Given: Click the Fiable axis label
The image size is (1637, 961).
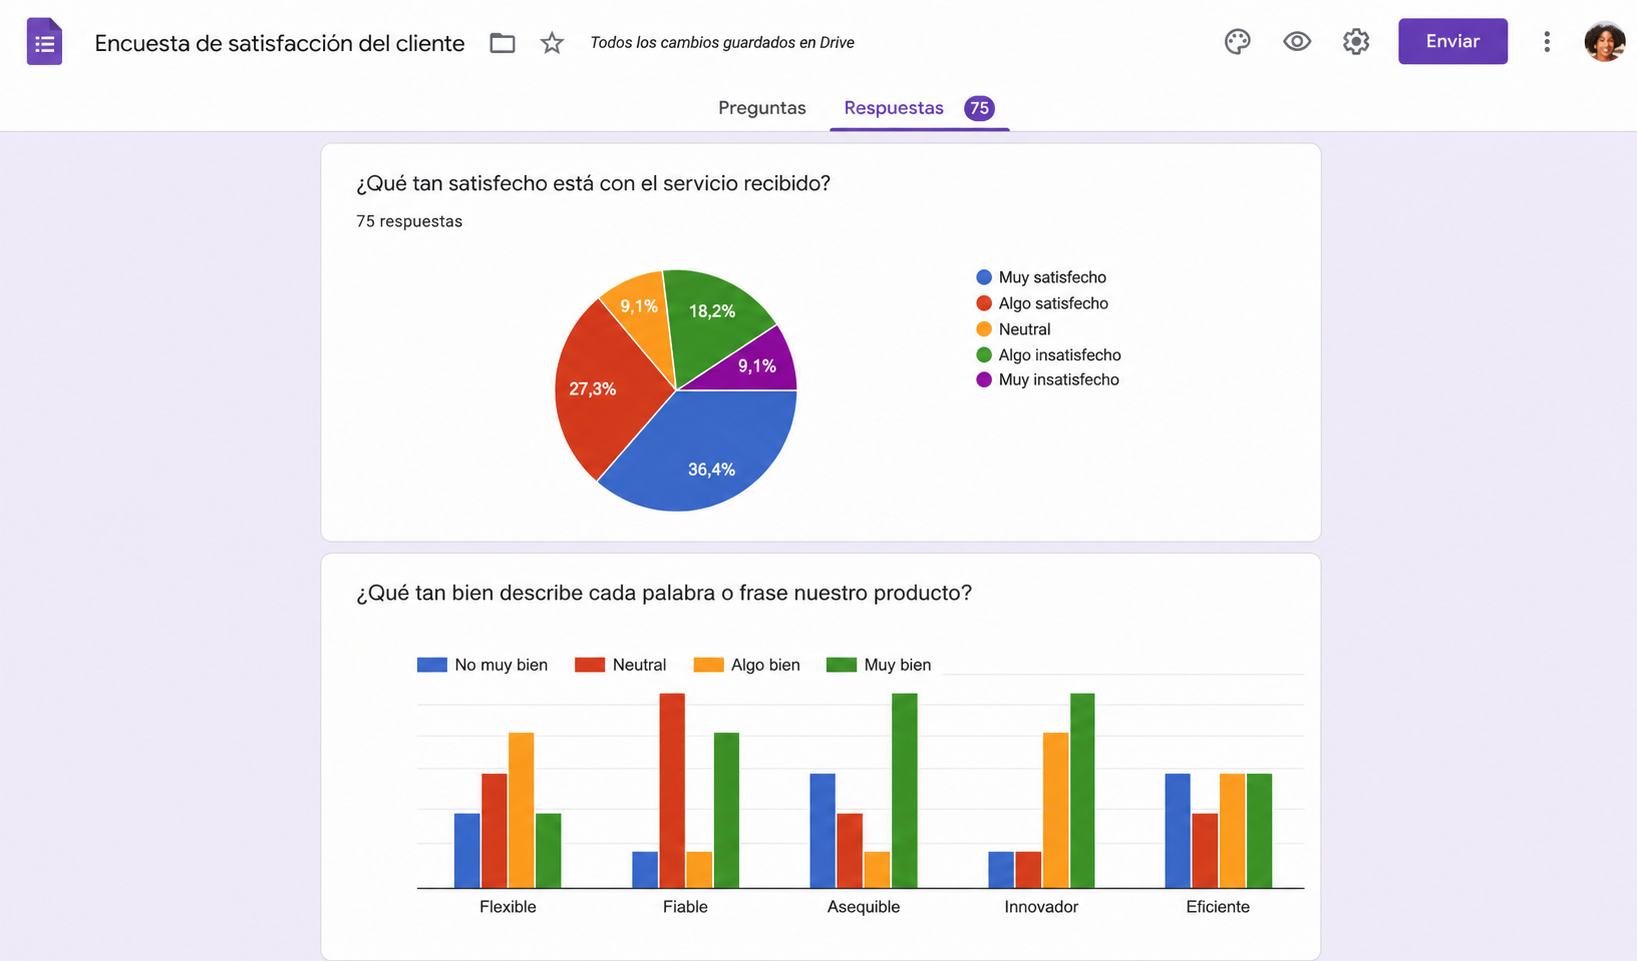Looking at the screenshot, I should click(685, 907).
